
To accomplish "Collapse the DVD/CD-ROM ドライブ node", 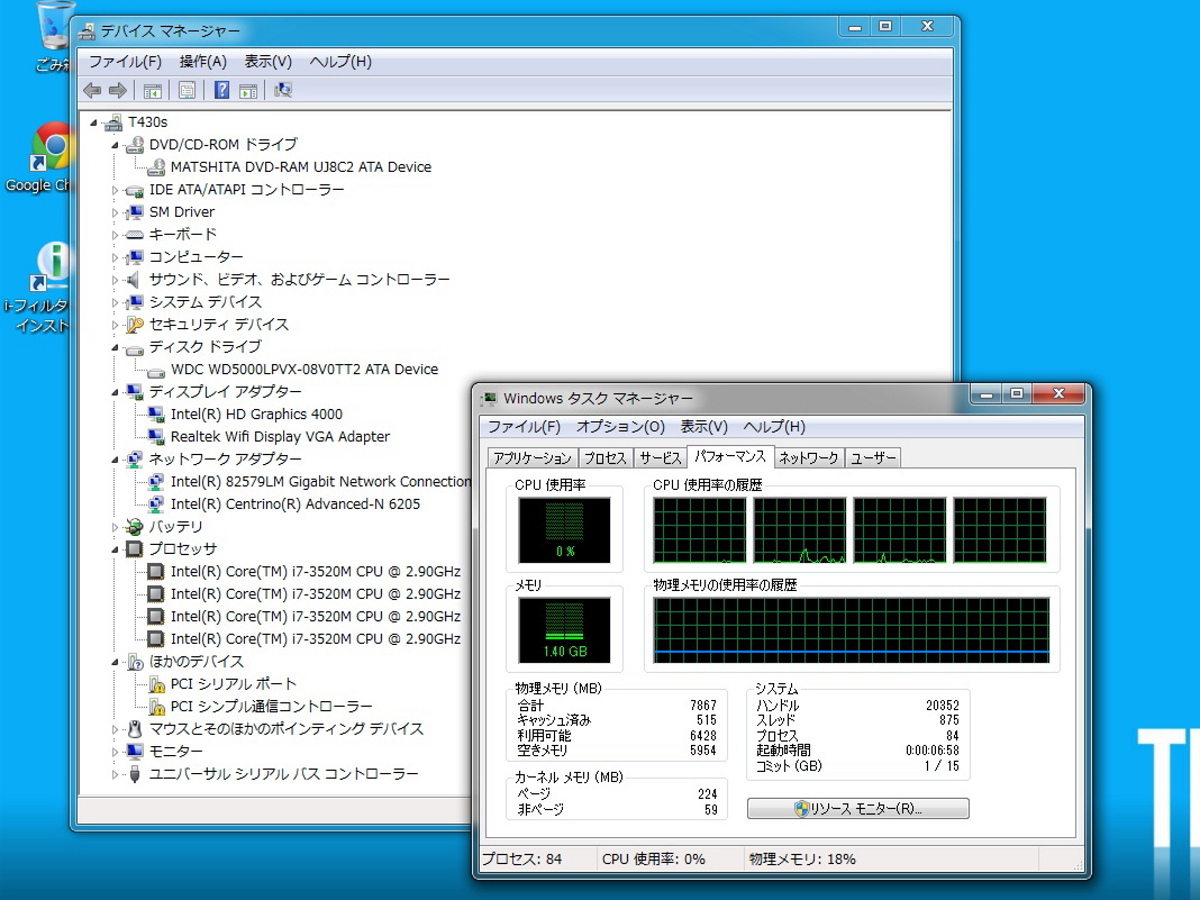I will (x=115, y=145).
